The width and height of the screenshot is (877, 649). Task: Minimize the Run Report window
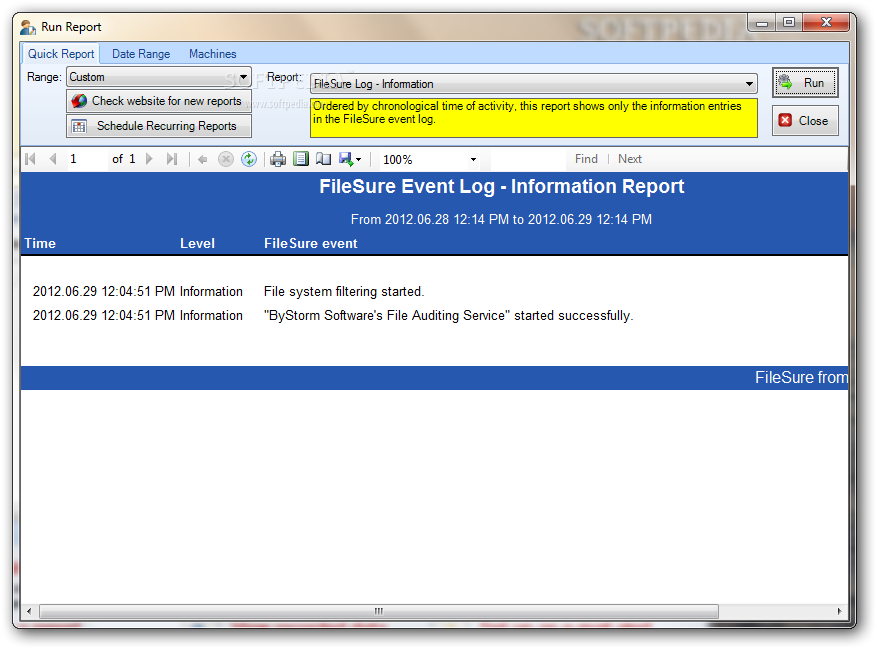tap(762, 22)
